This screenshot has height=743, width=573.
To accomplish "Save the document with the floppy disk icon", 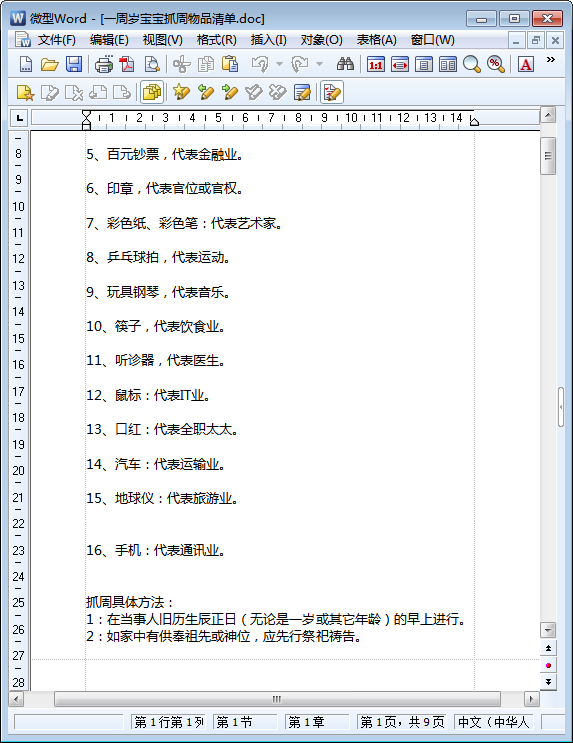I will click(x=73, y=64).
